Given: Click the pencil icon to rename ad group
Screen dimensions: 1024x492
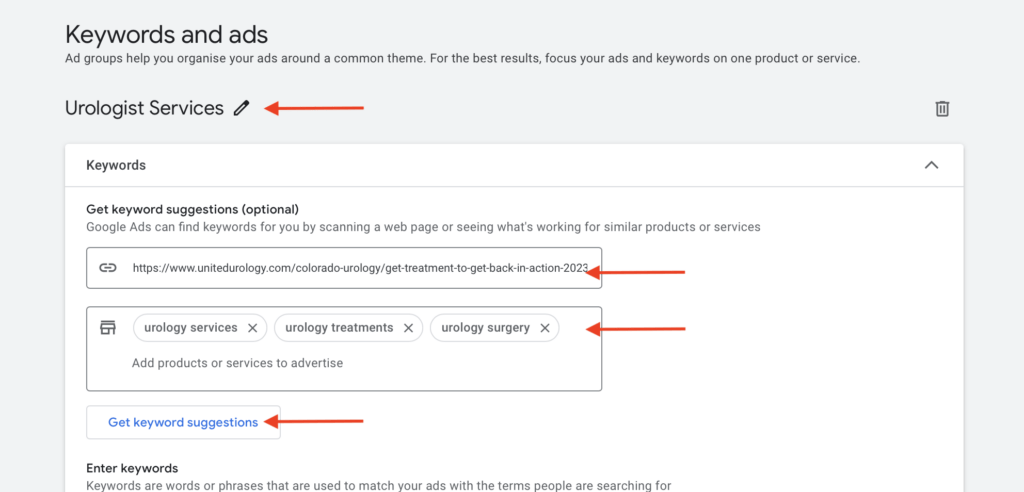Looking at the screenshot, I should tap(241, 108).
